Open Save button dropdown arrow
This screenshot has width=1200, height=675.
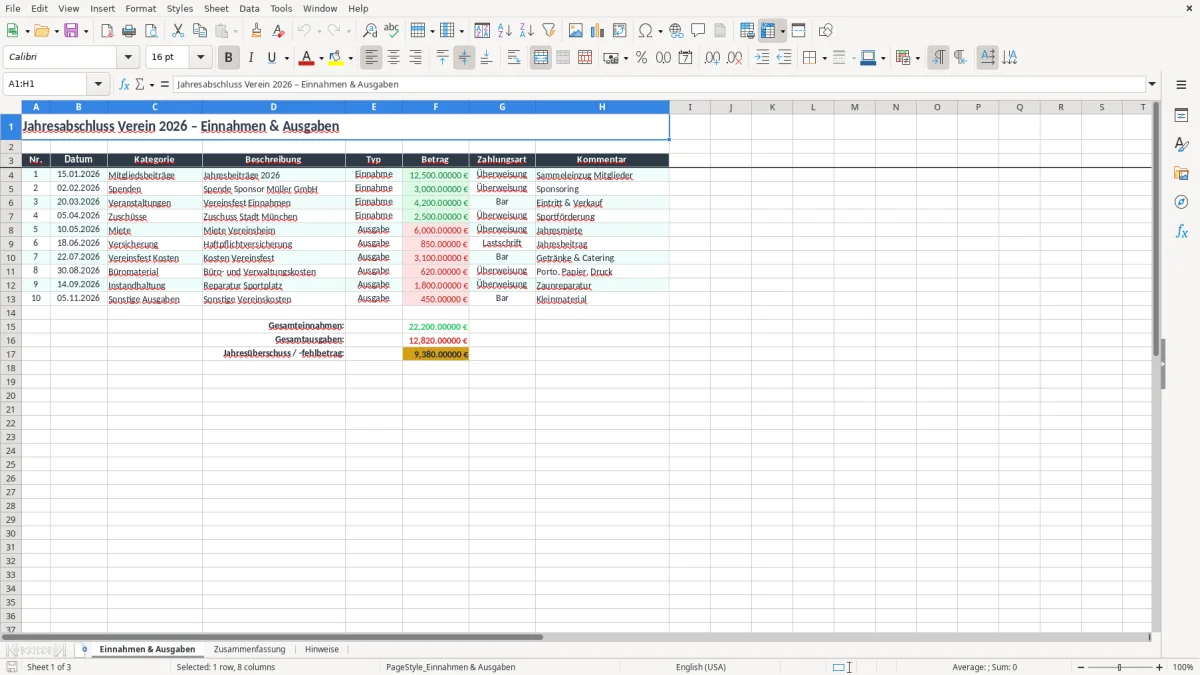tap(86, 31)
